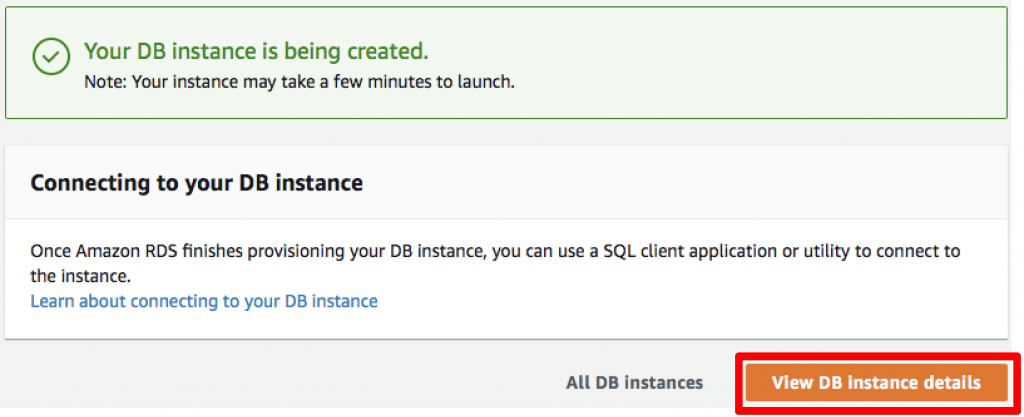Click the green success checkmark icon
This screenshot has width=1024, height=417.
click(x=51, y=57)
